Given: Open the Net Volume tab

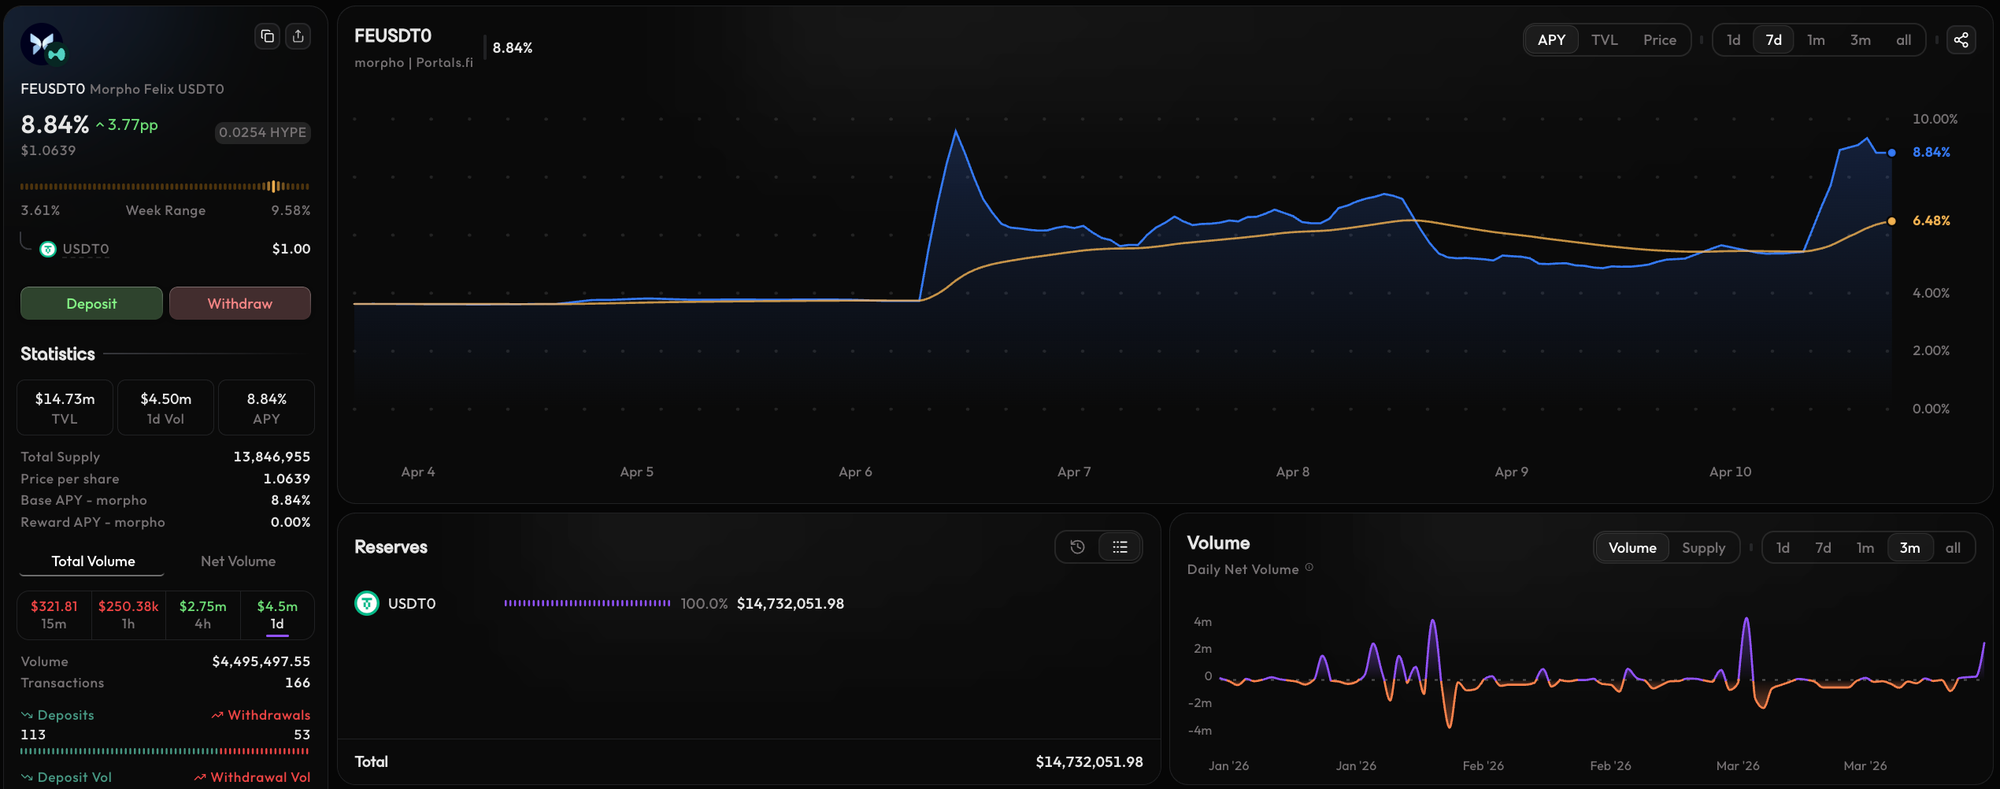Looking at the screenshot, I should 238,562.
